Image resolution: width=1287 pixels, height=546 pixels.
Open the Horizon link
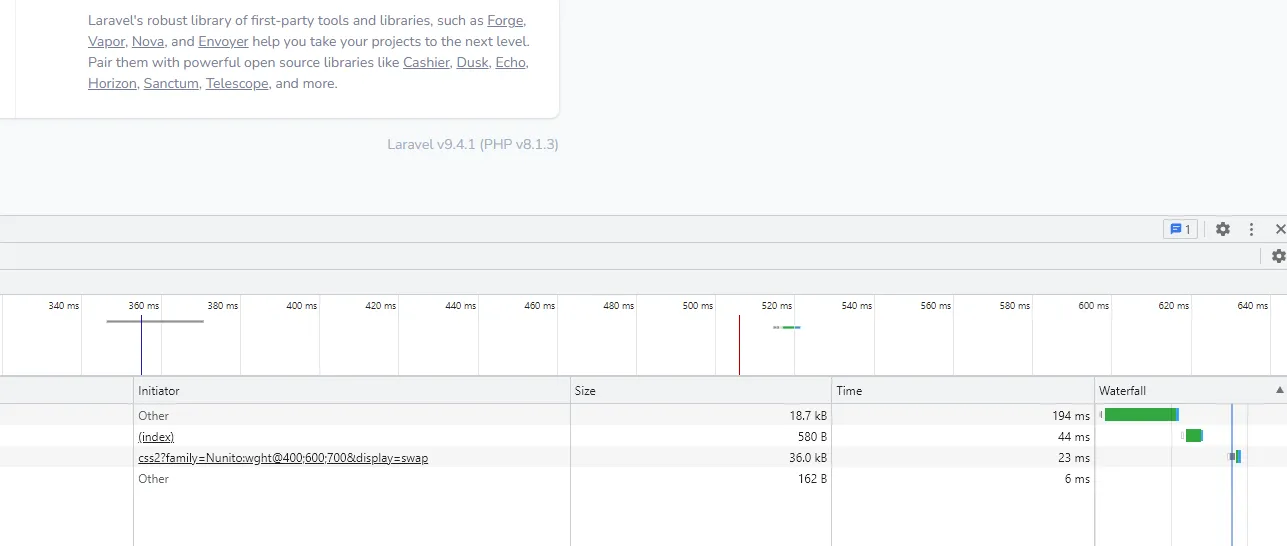pos(112,83)
